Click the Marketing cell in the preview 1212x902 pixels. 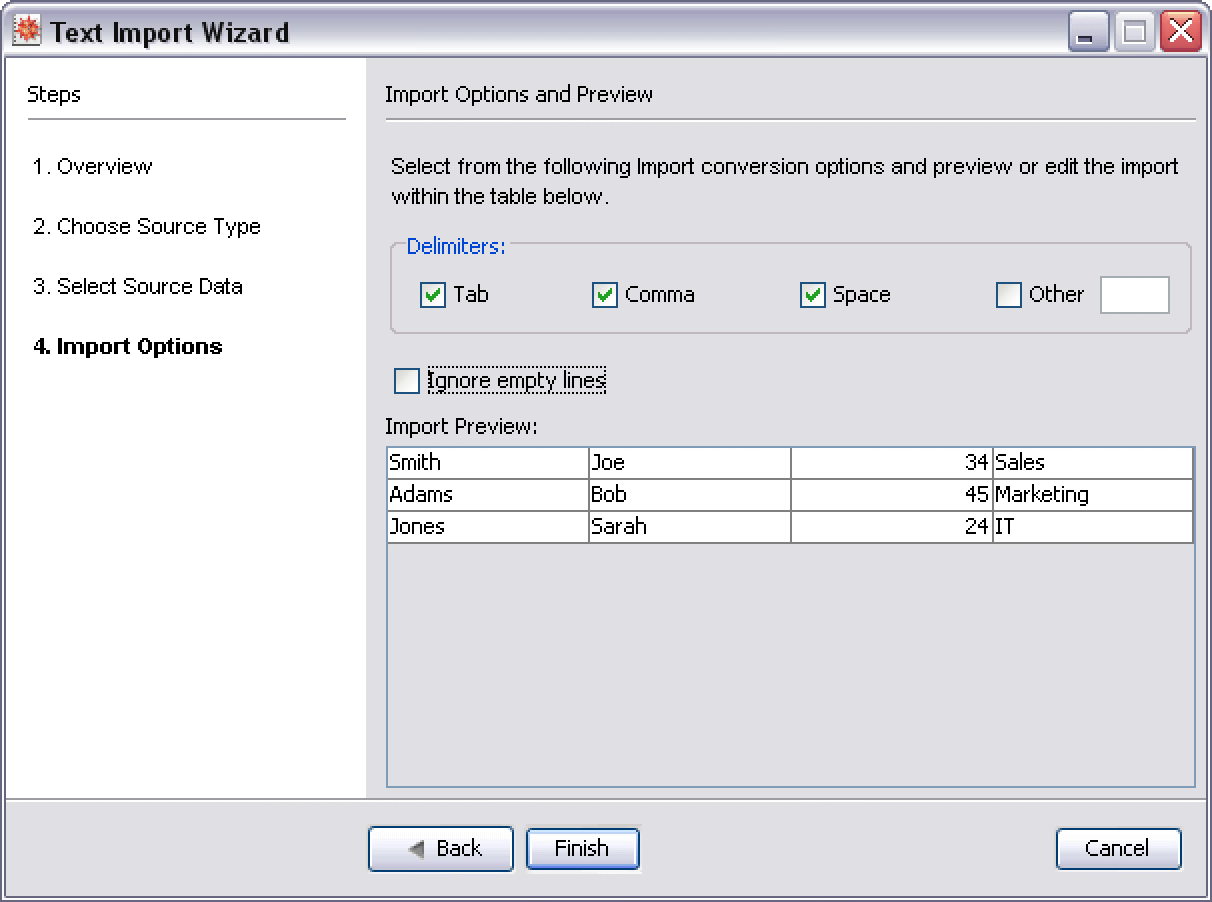1092,495
